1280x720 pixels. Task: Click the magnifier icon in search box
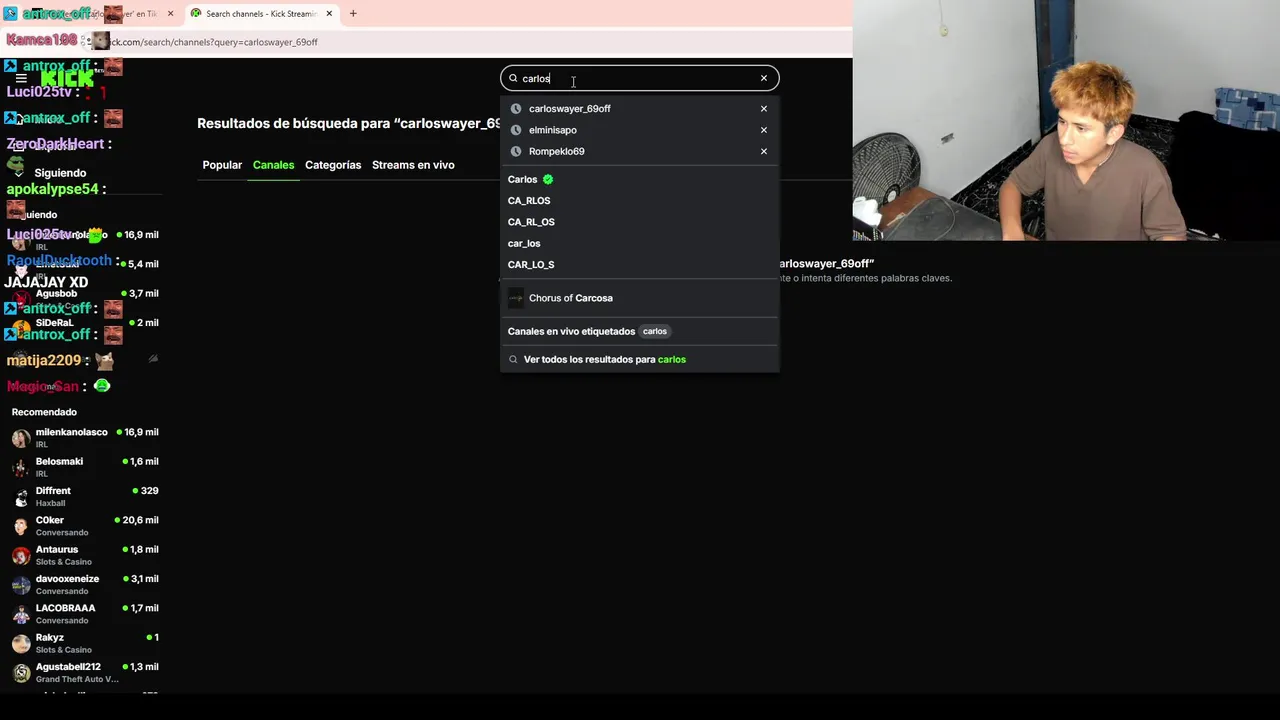[513, 78]
